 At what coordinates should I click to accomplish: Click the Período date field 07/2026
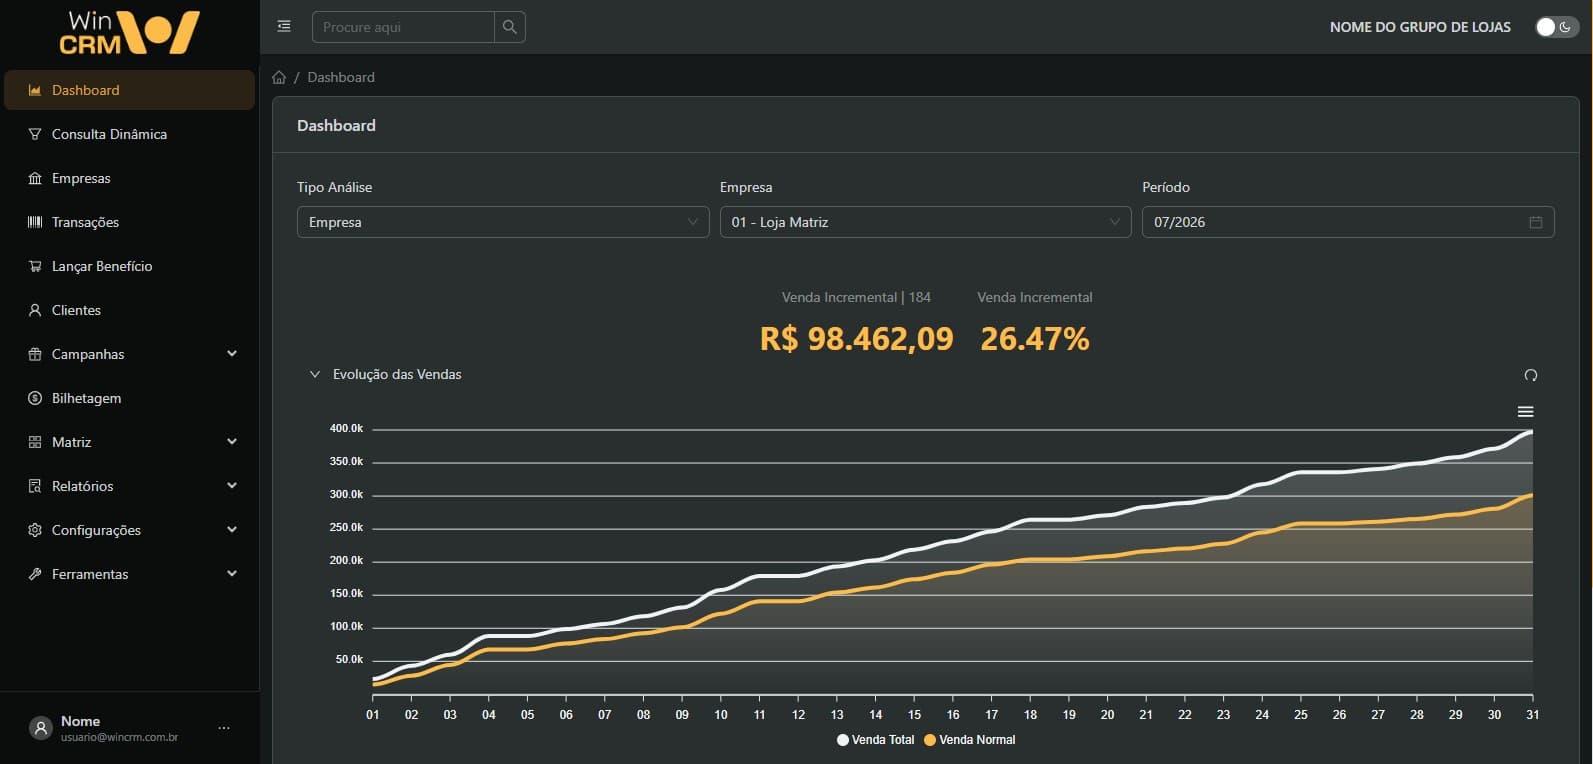coord(1348,222)
